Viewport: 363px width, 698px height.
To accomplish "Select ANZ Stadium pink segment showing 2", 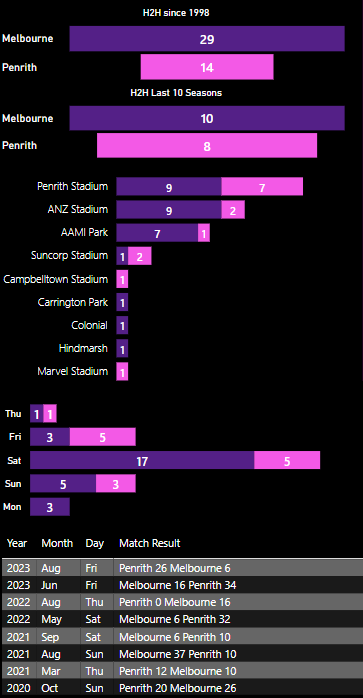I will click(x=233, y=210).
